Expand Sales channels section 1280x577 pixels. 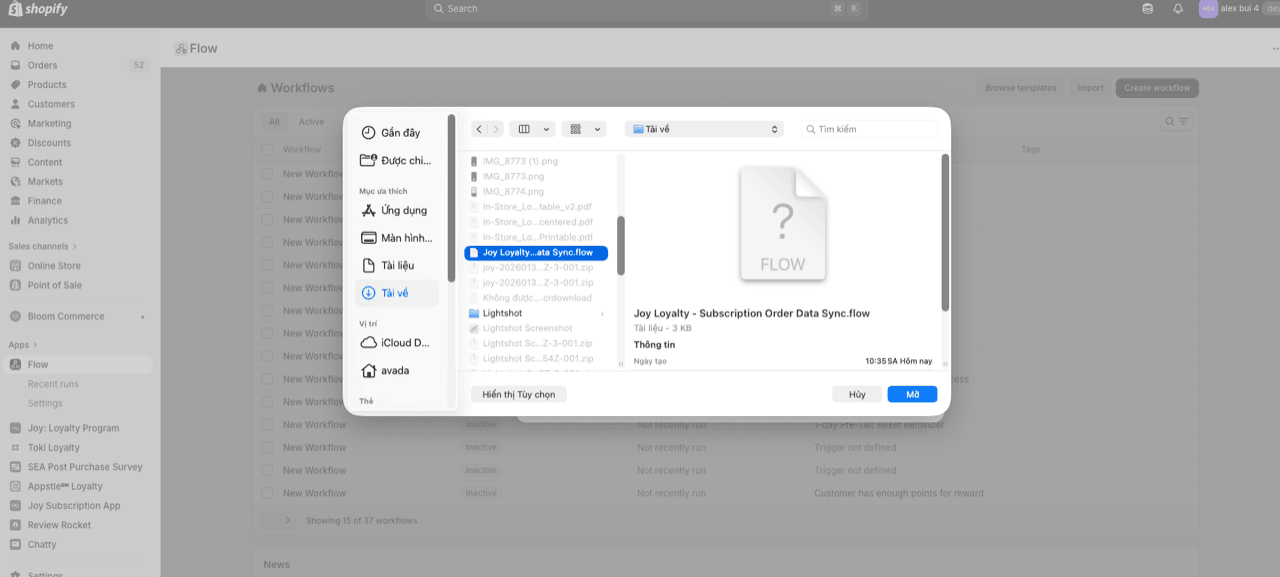click(42, 246)
